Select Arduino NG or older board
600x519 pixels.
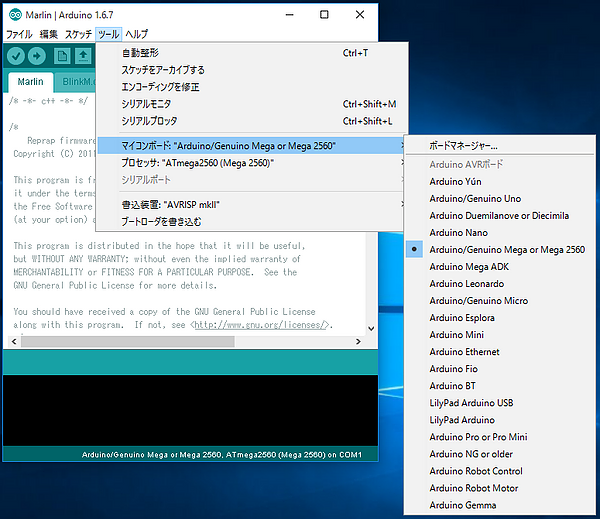[500, 454]
